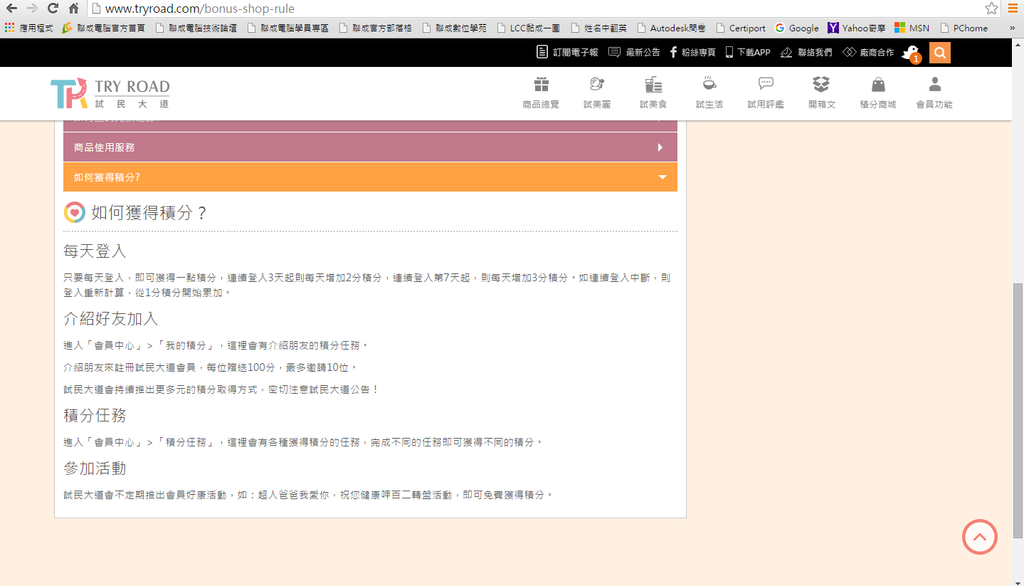This screenshot has width=1024, height=586.
Task: Open the 聯成電腦技術論壇 bookmark
Action: pyautogui.click(x=197, y=28)
